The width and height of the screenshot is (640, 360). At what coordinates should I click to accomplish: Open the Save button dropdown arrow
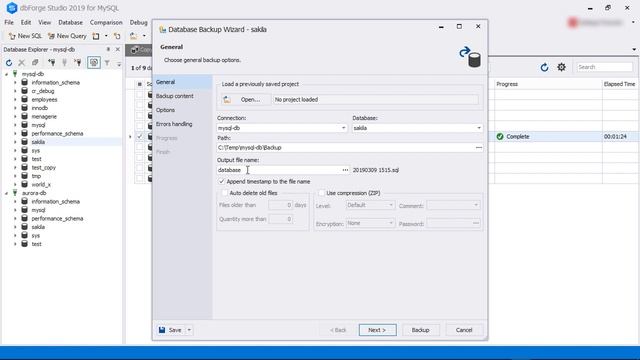pyautogui.click(x=189, y=330)
